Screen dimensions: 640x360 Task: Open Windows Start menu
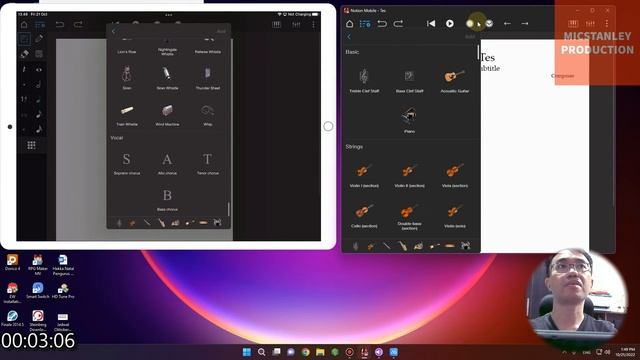[x=247, y=352]
